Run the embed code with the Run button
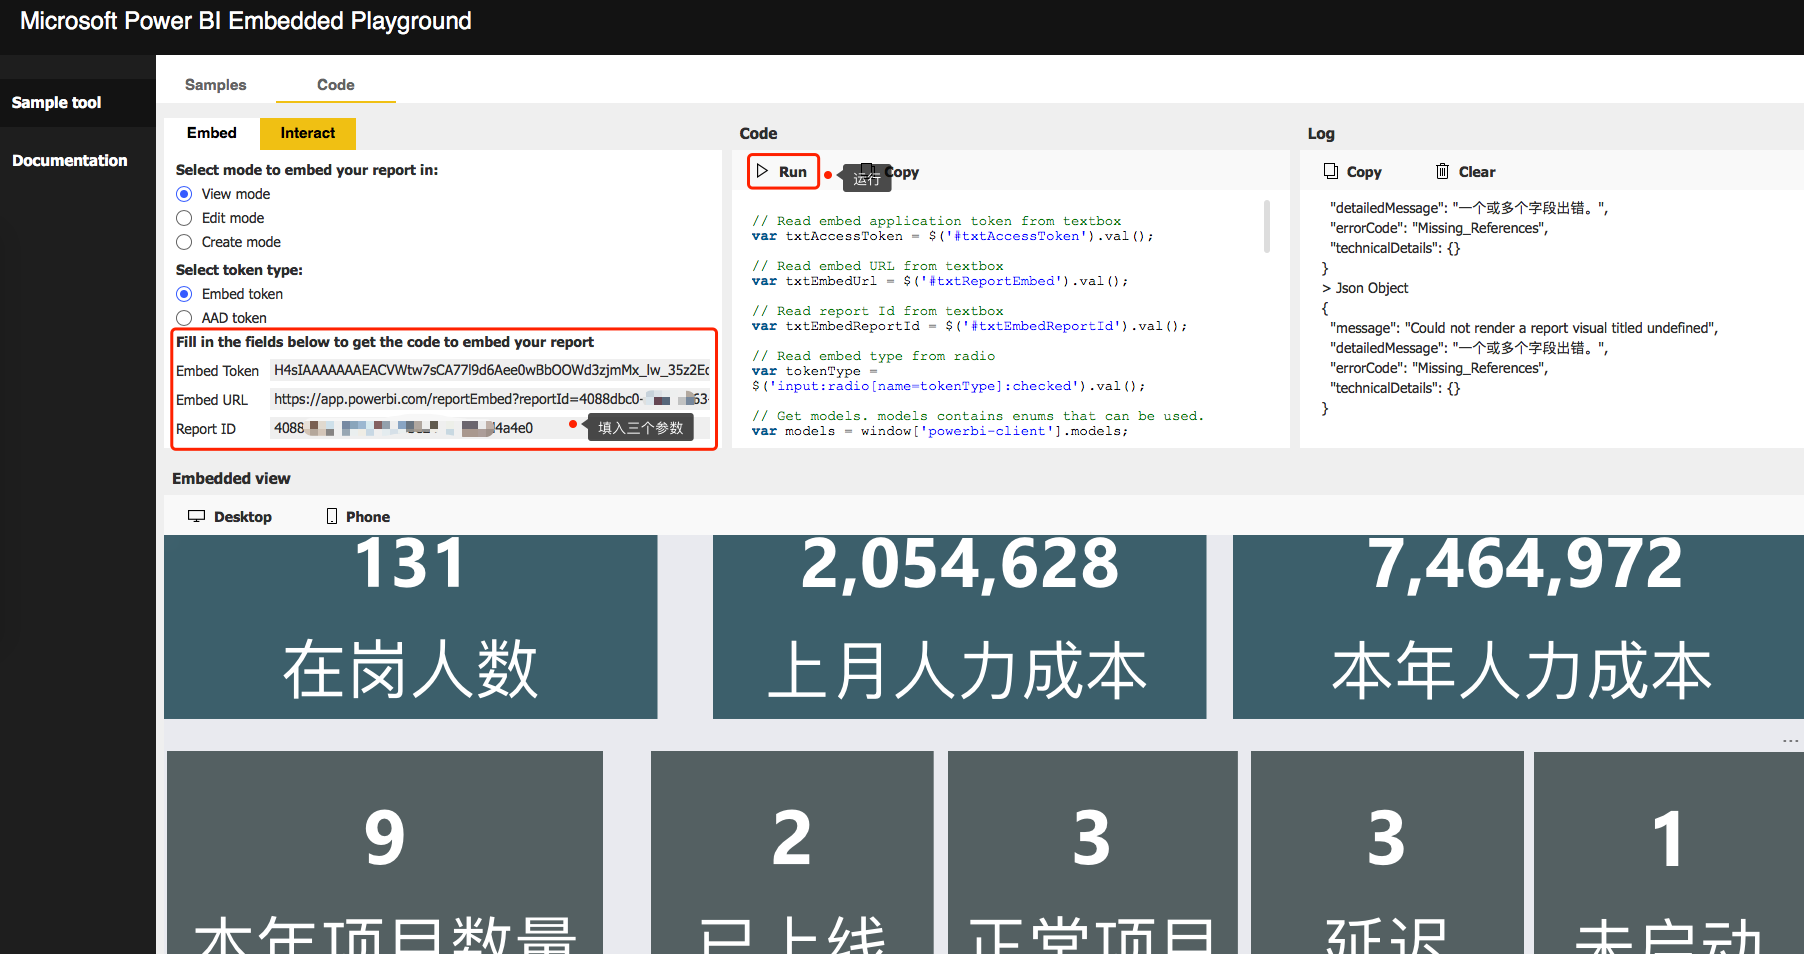 click(x=783, y=171)
